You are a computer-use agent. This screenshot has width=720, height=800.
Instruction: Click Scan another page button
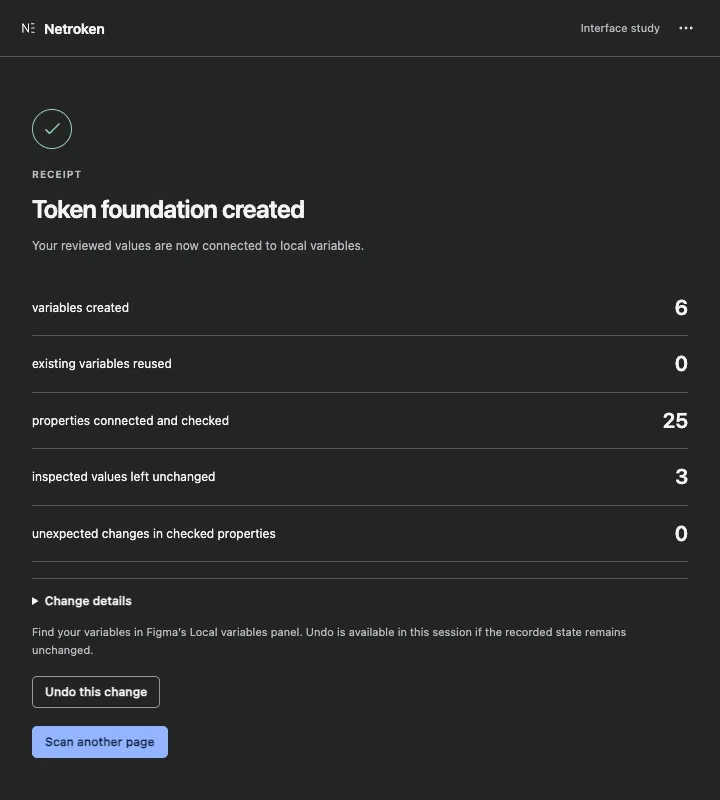tap(100, 742)
